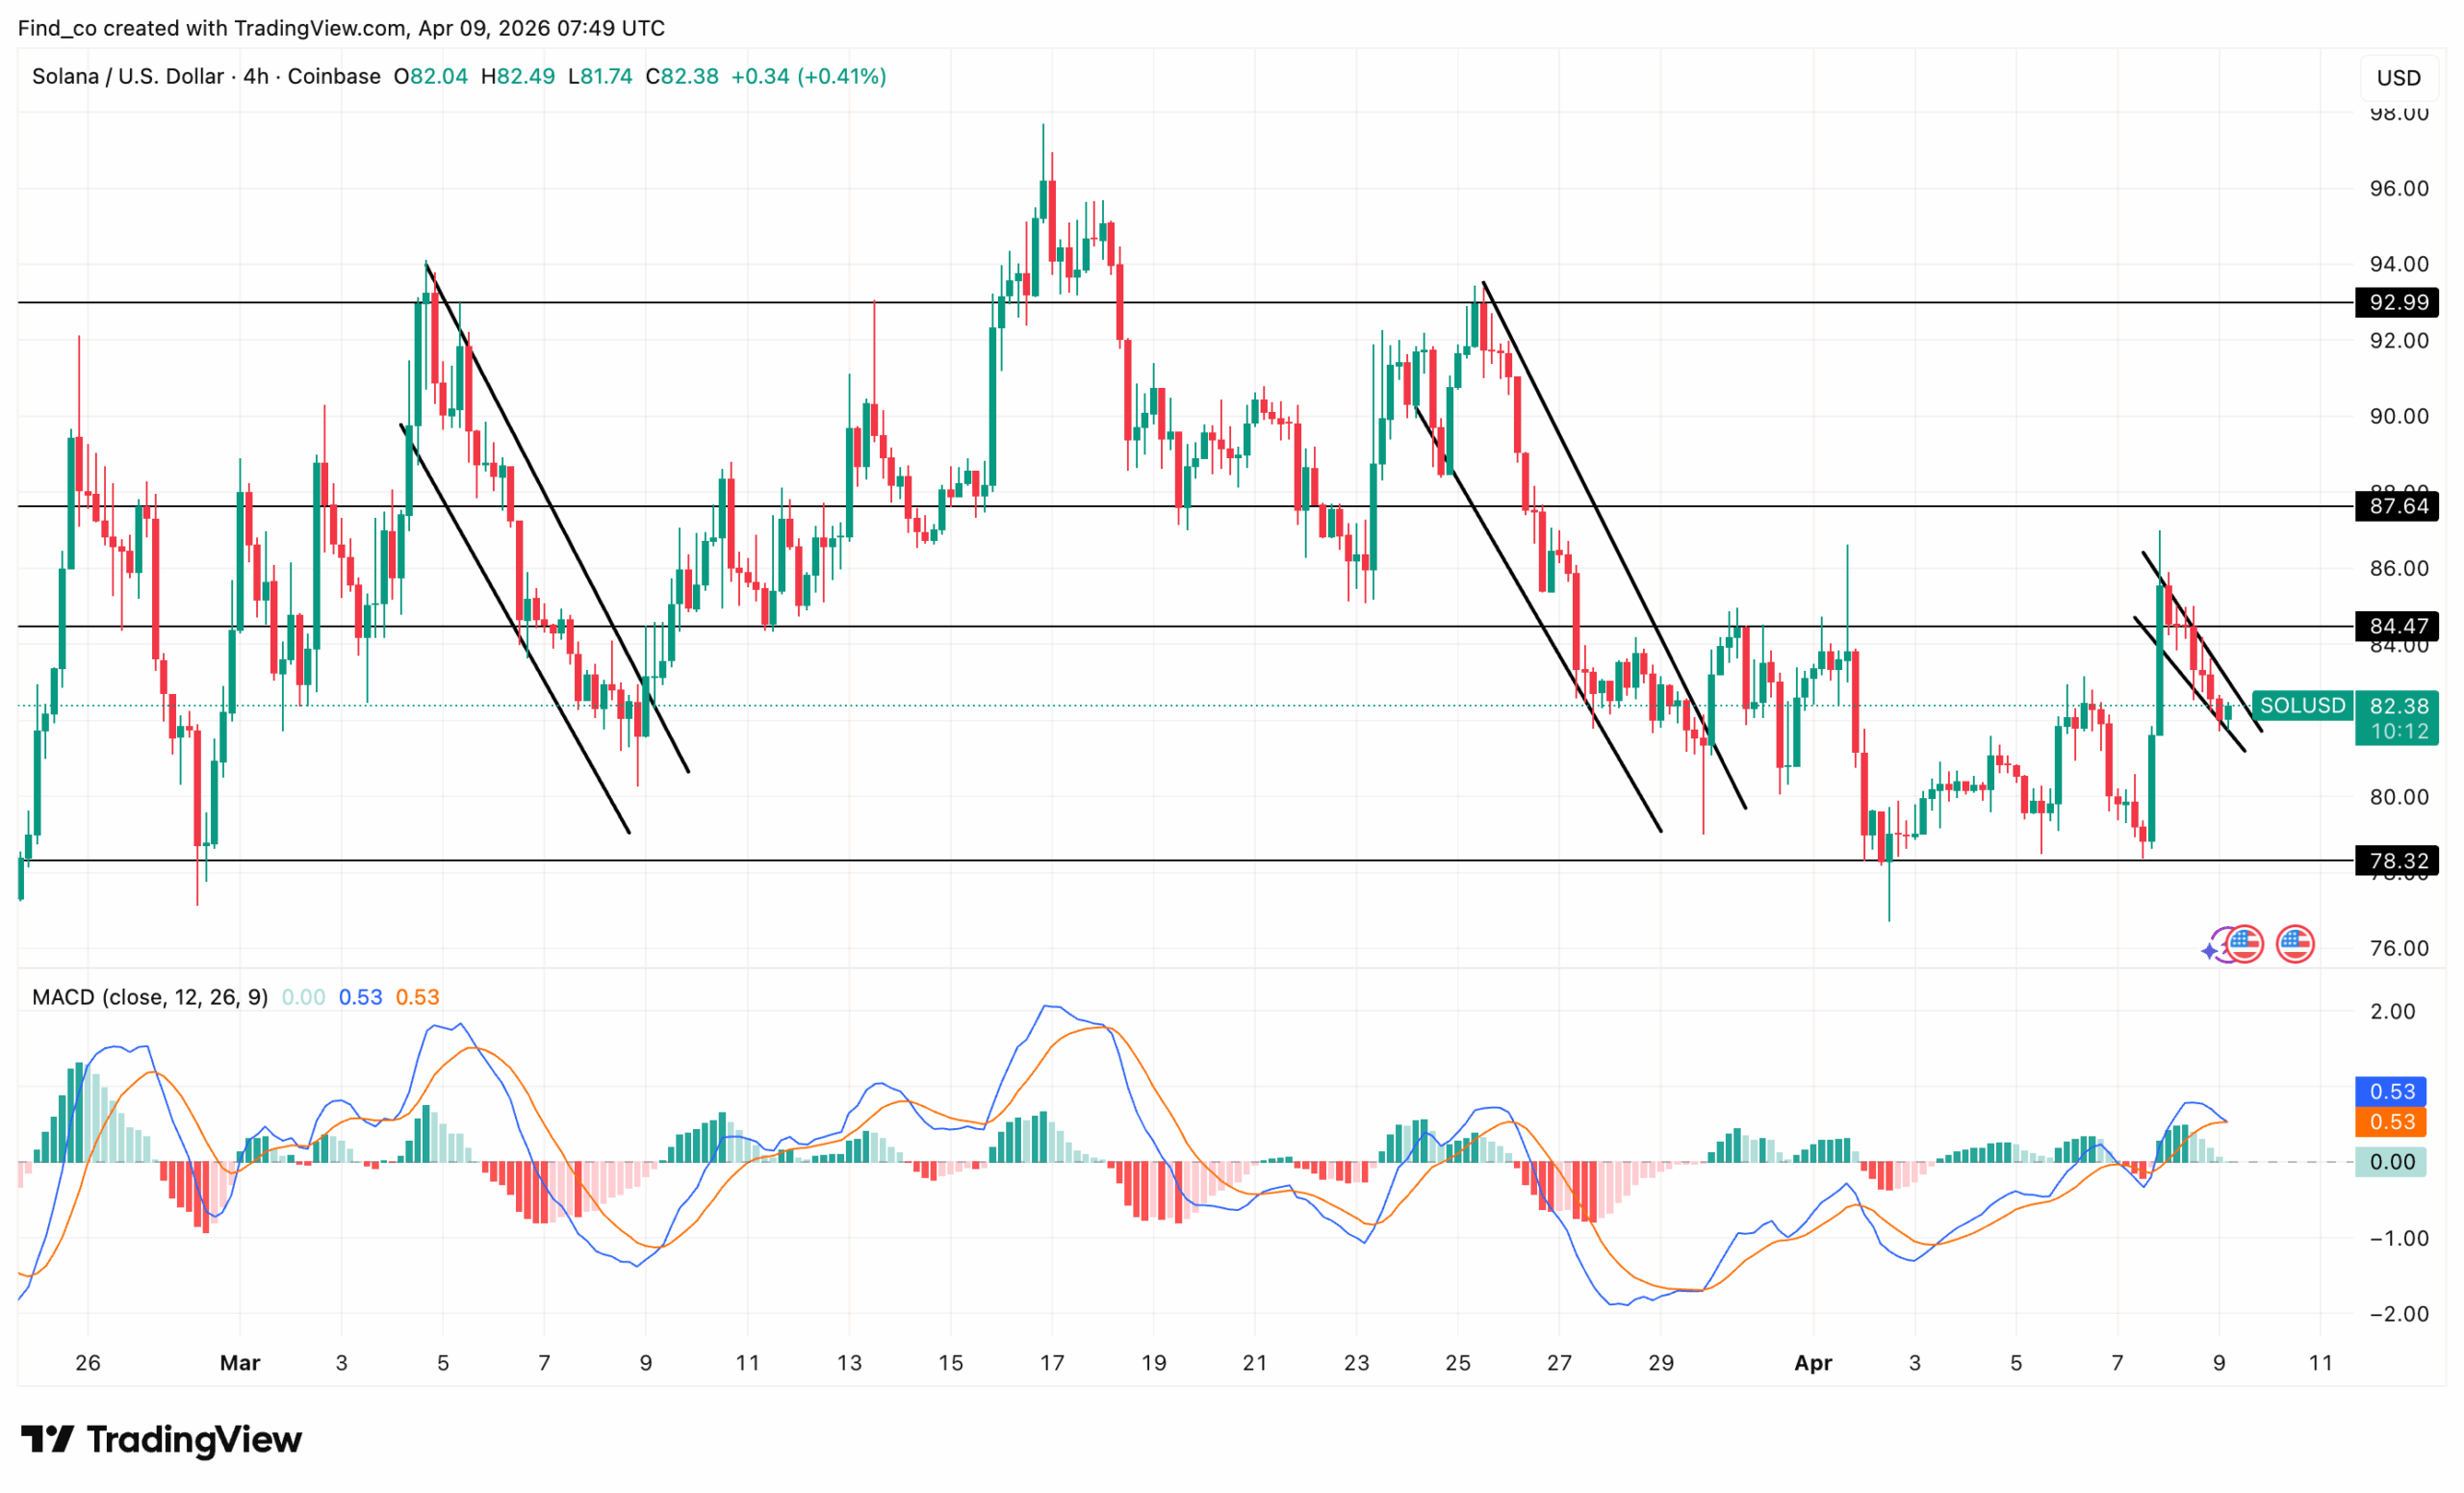Click the Coinbase exchange name in the legend
The width and height of the screenshot is (2464, 1493).
tap(334, 76)
